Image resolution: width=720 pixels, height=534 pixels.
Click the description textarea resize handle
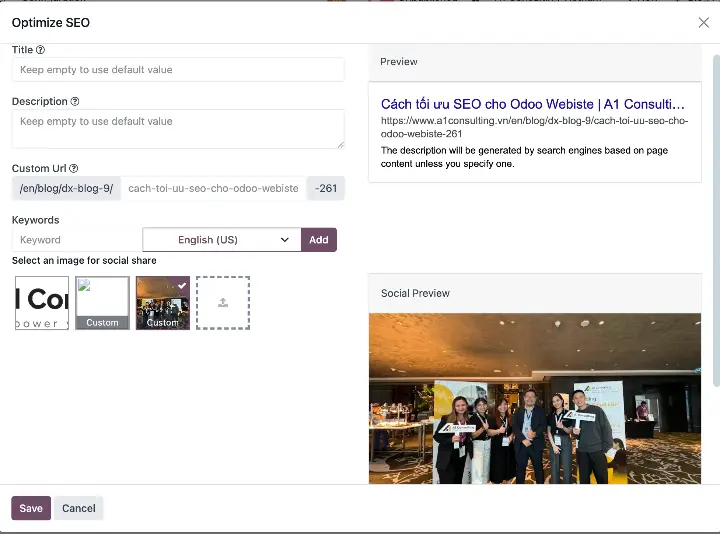point(340,144)
